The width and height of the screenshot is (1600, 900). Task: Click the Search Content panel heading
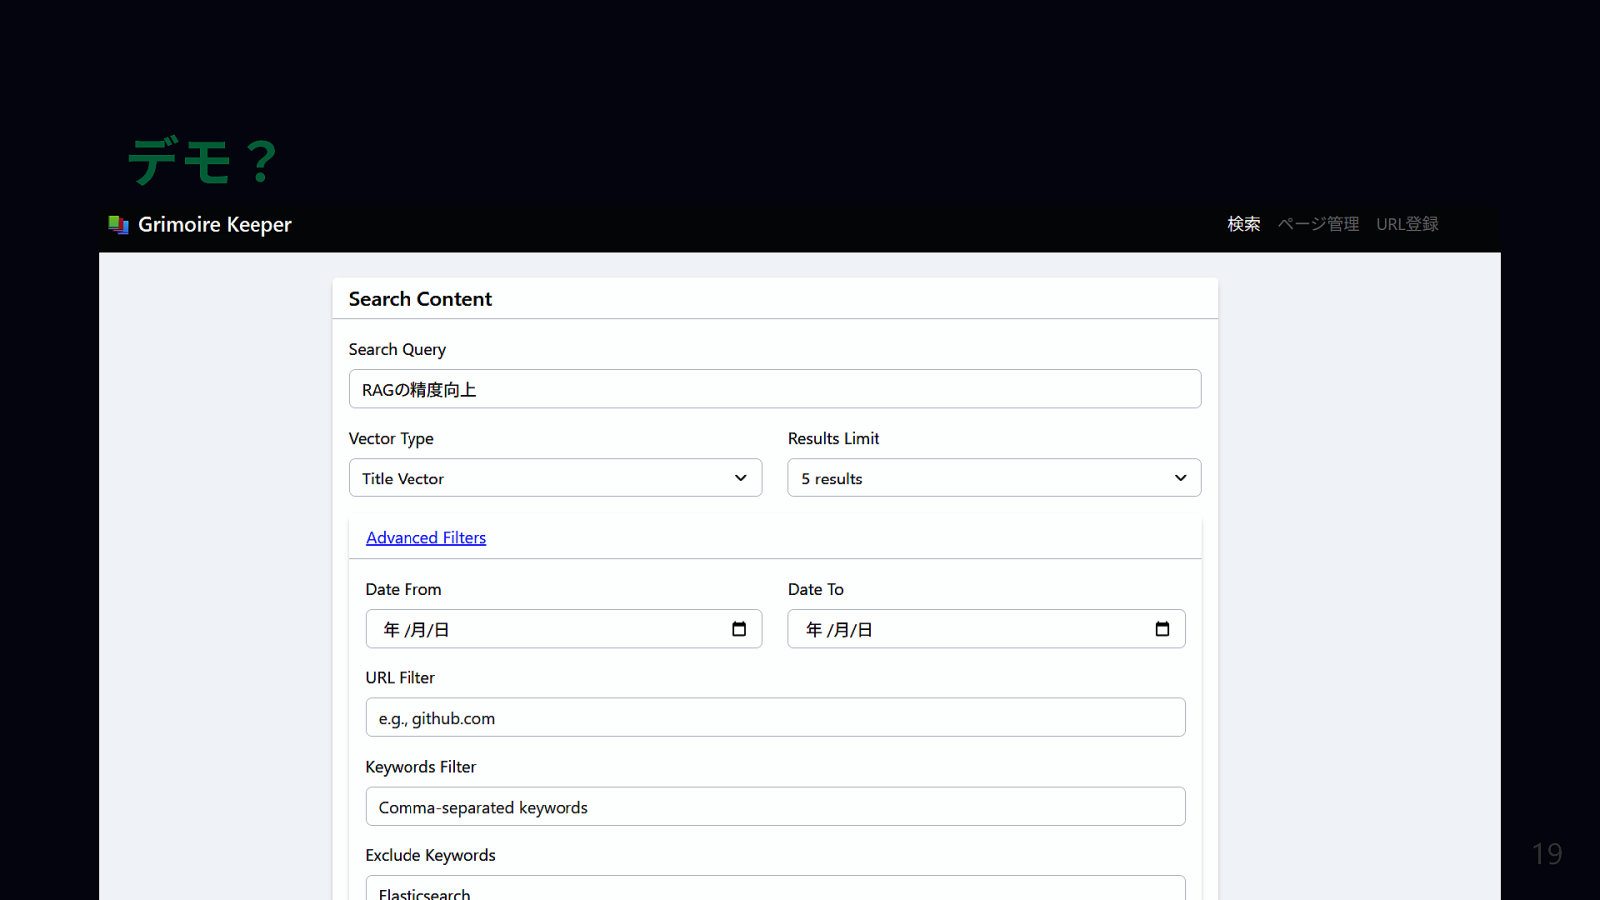(x=420, y=299)
